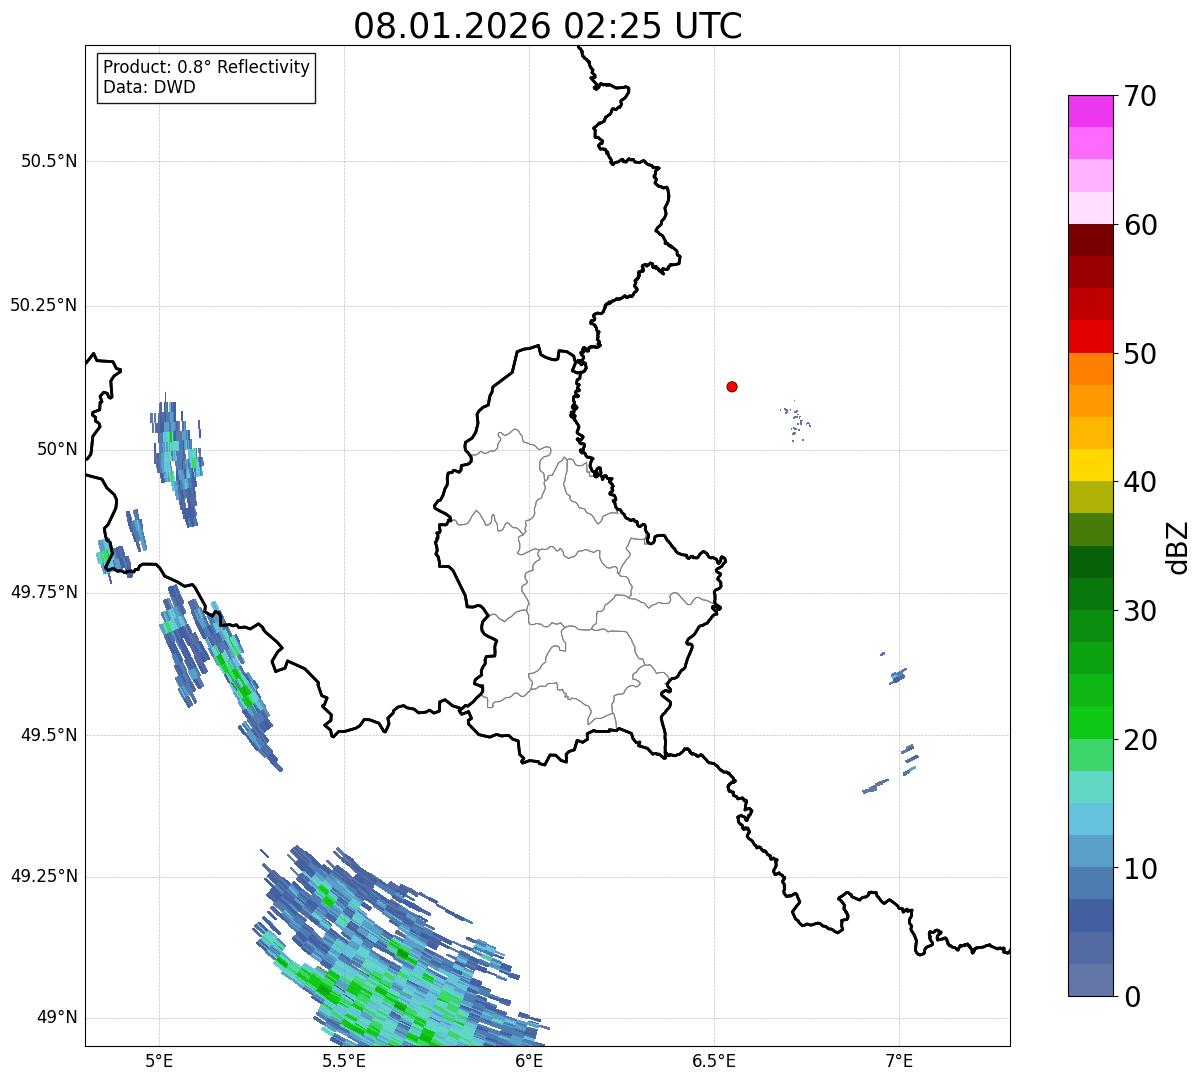Screen dimensions: 1202x1081
Task: Click the red station marker dot
Action: [732, 386]
